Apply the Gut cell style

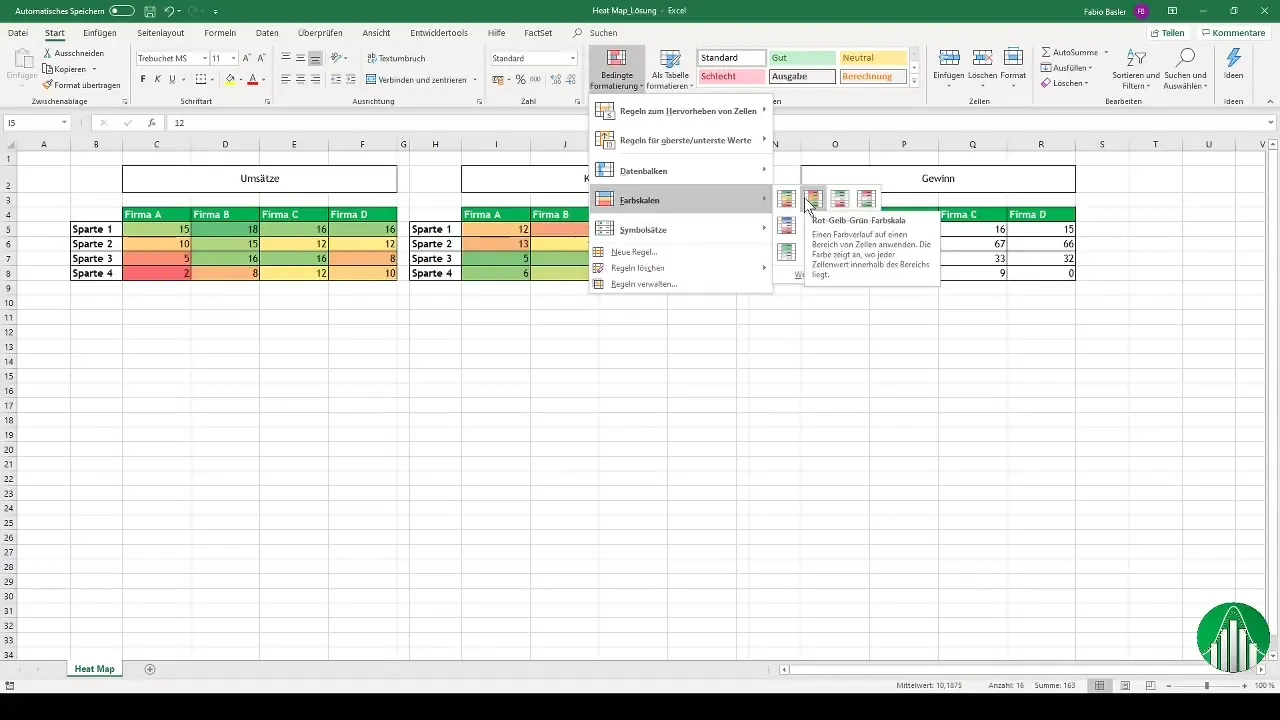[x=803, y=58]
